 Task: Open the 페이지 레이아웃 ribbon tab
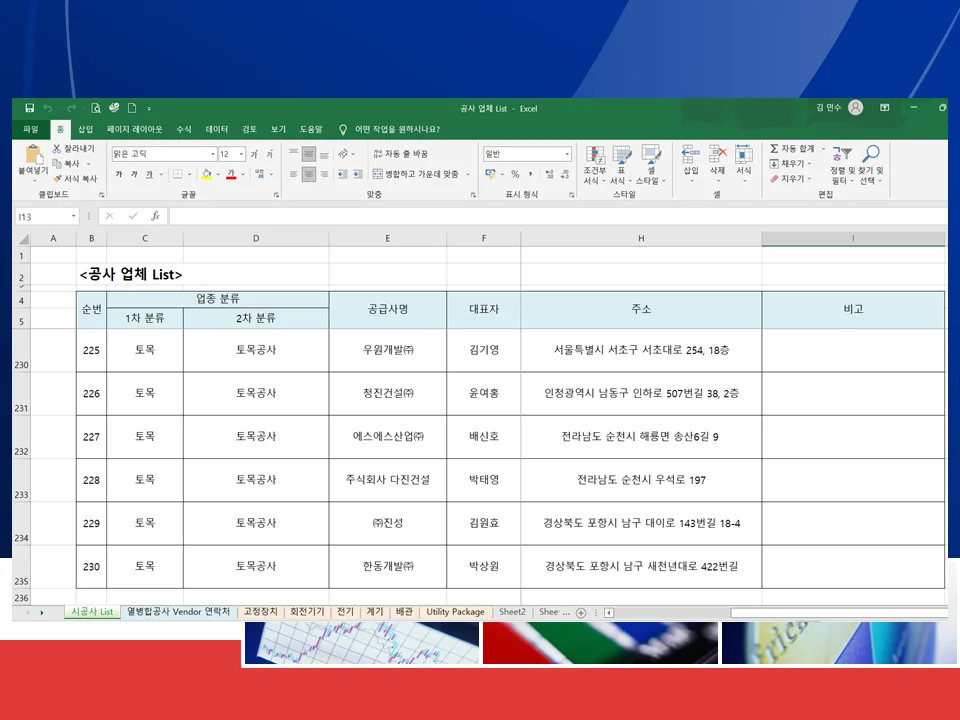pos(135,129)
